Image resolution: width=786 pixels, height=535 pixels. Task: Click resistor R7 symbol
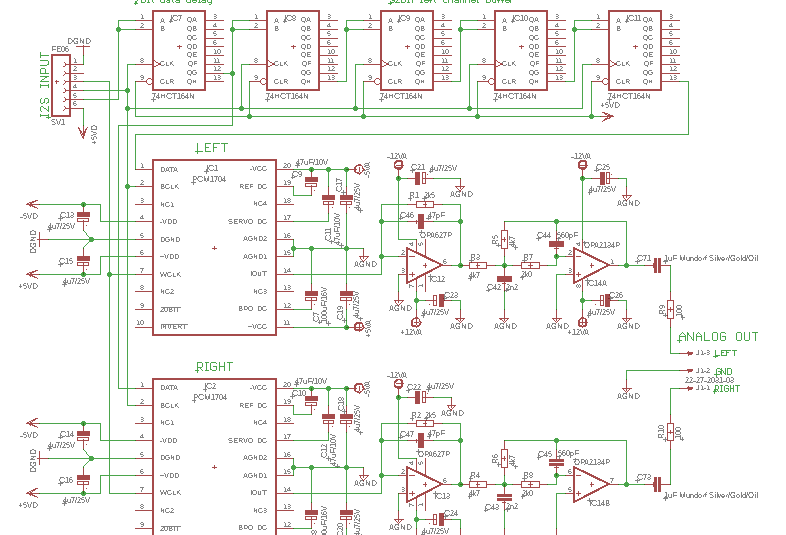[530, 266]
